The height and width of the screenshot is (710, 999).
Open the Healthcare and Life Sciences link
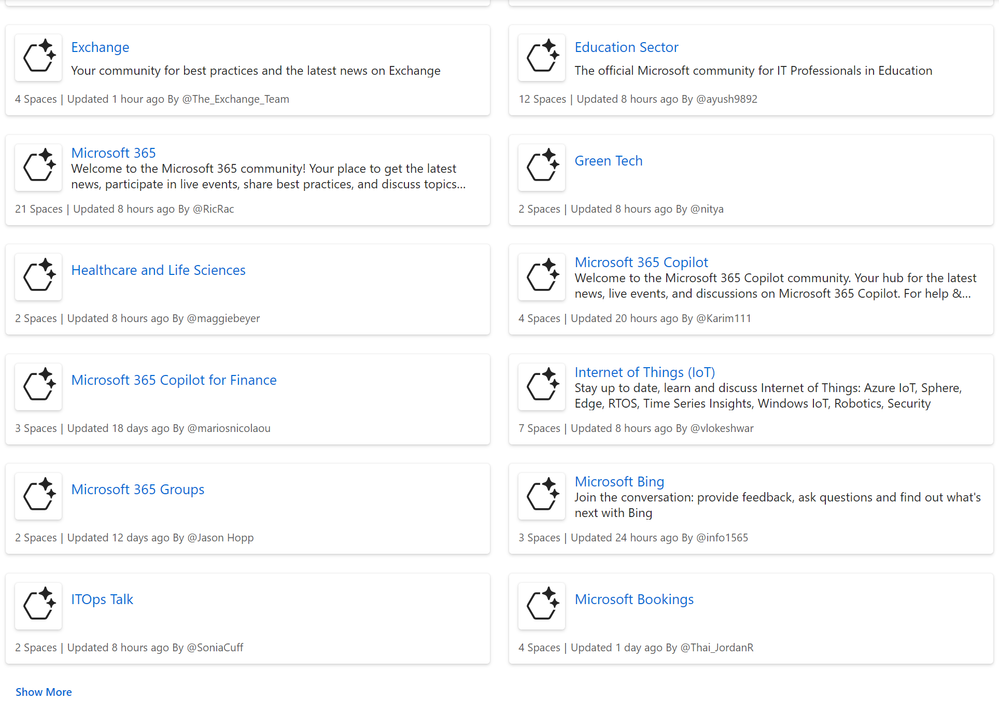click(158, 270)
